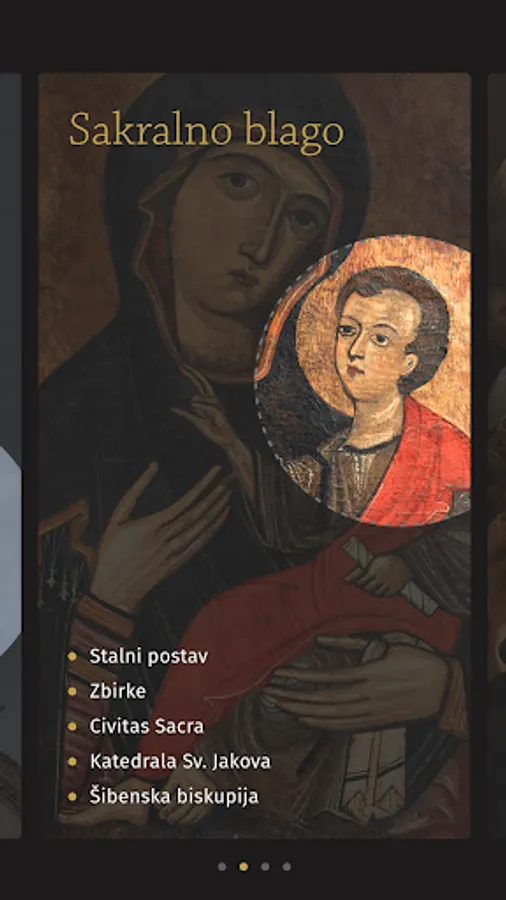
Task: Show the next card peeking at right edge
Action: tap(497, 456)
